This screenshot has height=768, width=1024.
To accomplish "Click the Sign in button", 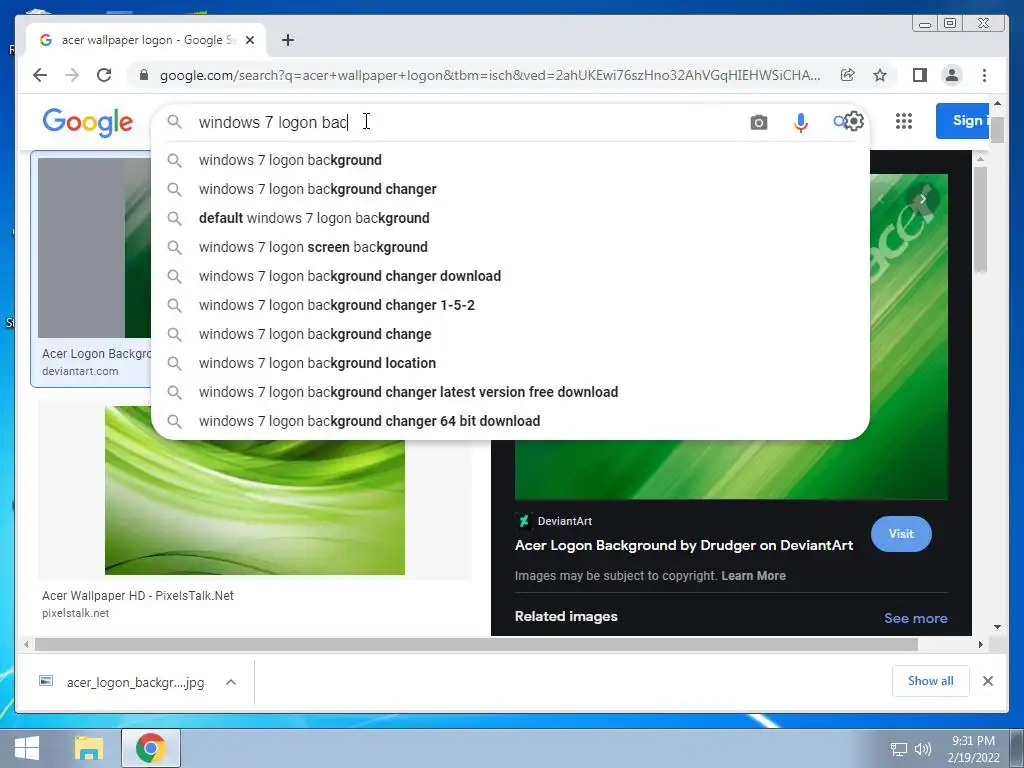I will (963, 121).
